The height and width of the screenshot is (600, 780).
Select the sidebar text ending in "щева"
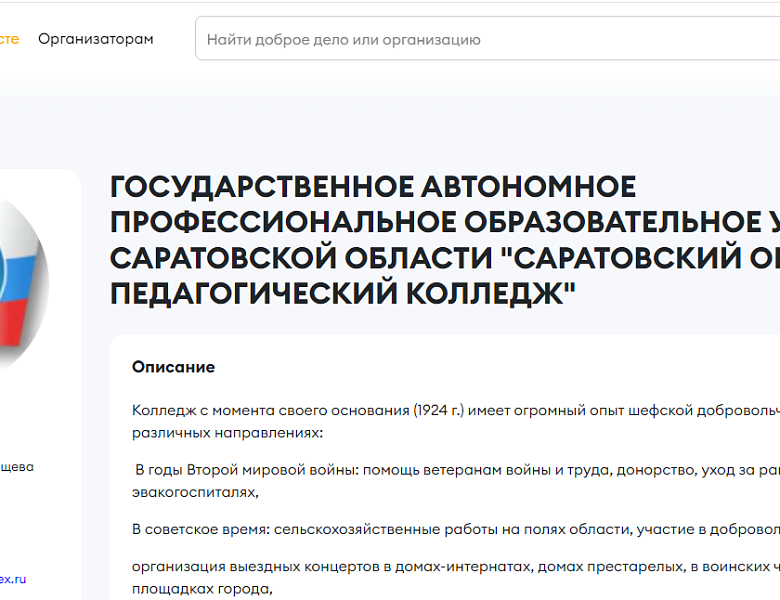pyautogui.click(x=17, y=467)
